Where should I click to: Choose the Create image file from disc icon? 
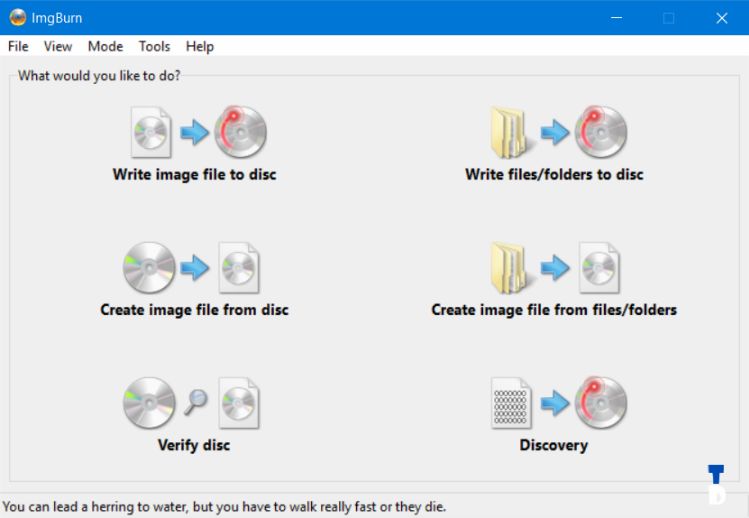tap(191, 268)
